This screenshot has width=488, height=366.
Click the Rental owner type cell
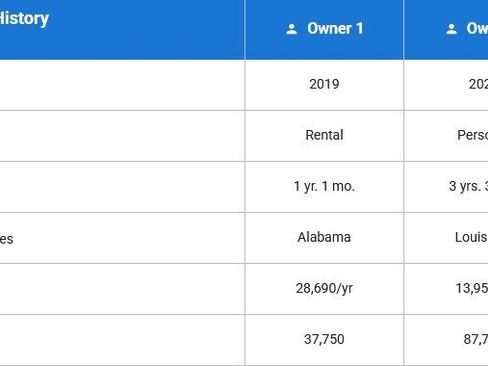pyautogui.click(x=324, y=135)
